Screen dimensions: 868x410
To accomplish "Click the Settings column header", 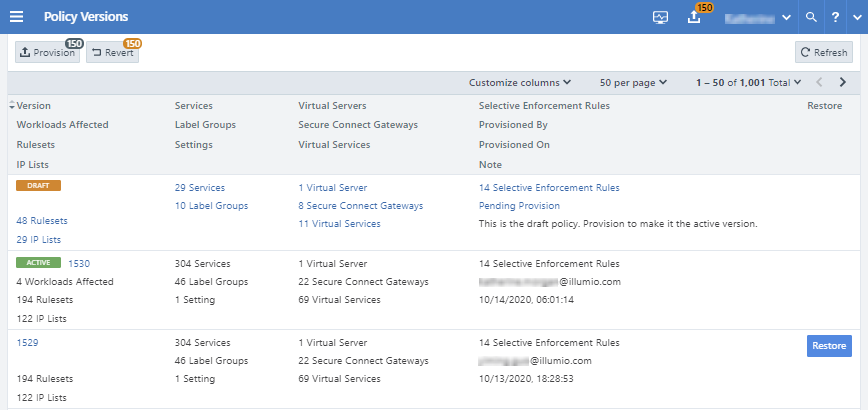I will [194, 144].
